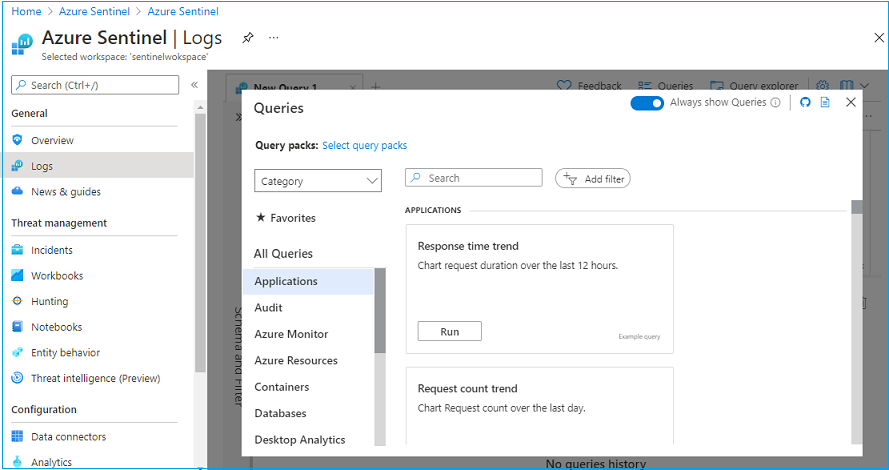Click the Favorites star icon

tap(261, 217)
